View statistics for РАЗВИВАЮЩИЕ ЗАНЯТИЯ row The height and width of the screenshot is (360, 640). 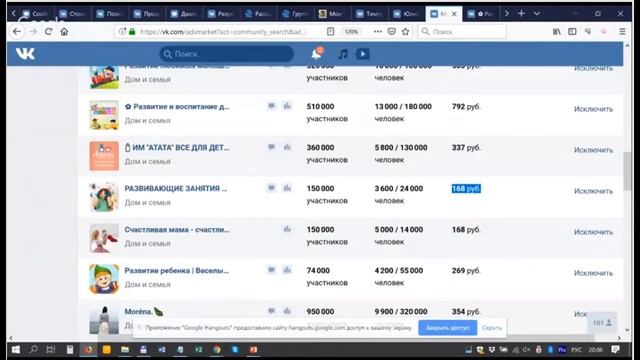pyautogui.click(x=287, y=188)
